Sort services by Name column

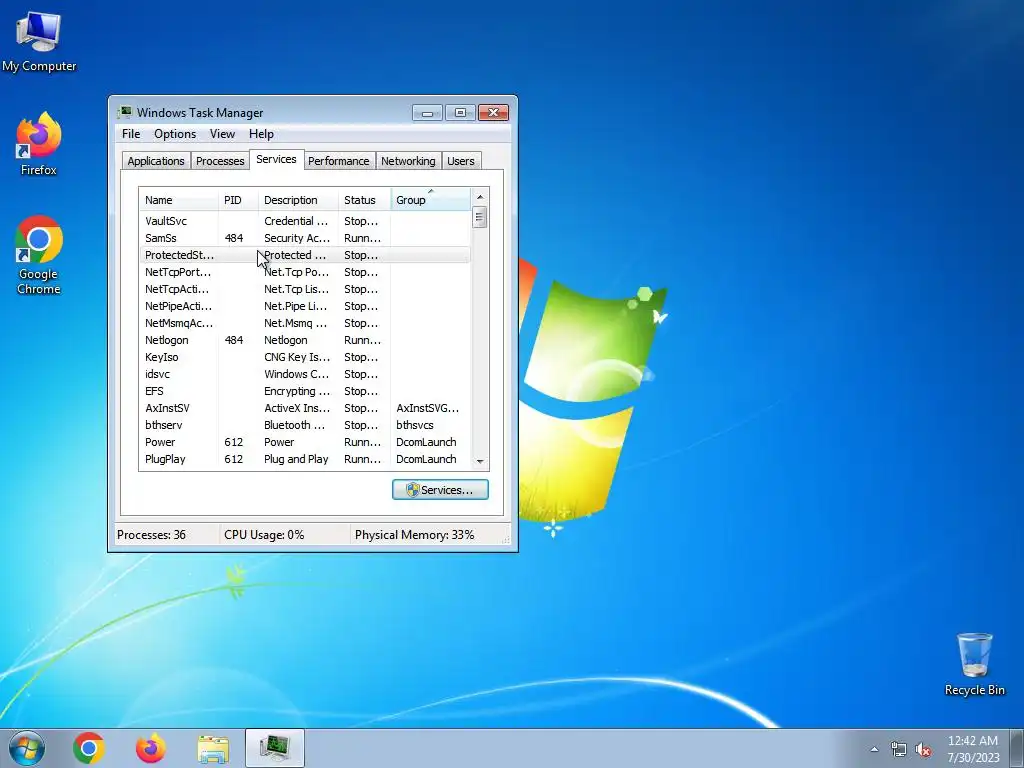pyautogui.click(x=179, y=200)
